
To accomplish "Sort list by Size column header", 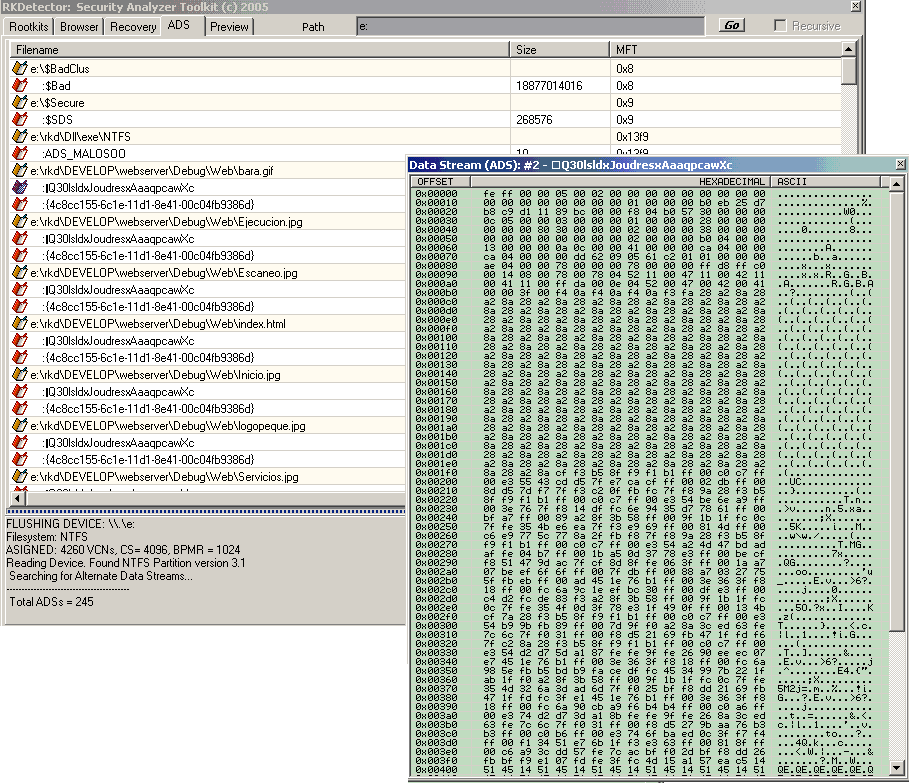I will (559, 49).
